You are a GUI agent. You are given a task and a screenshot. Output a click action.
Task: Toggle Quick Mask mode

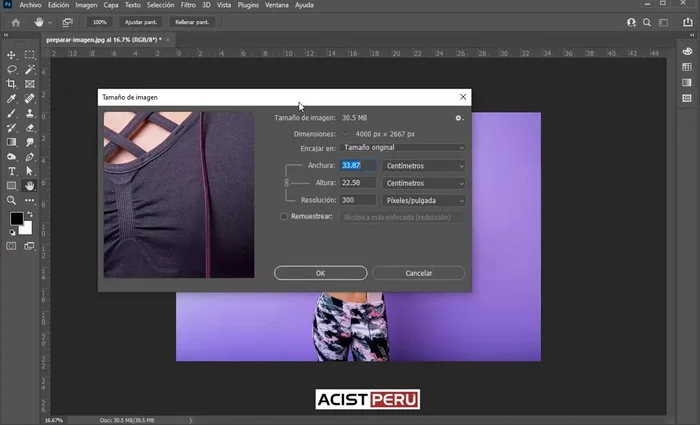click(x=11, y=246)
